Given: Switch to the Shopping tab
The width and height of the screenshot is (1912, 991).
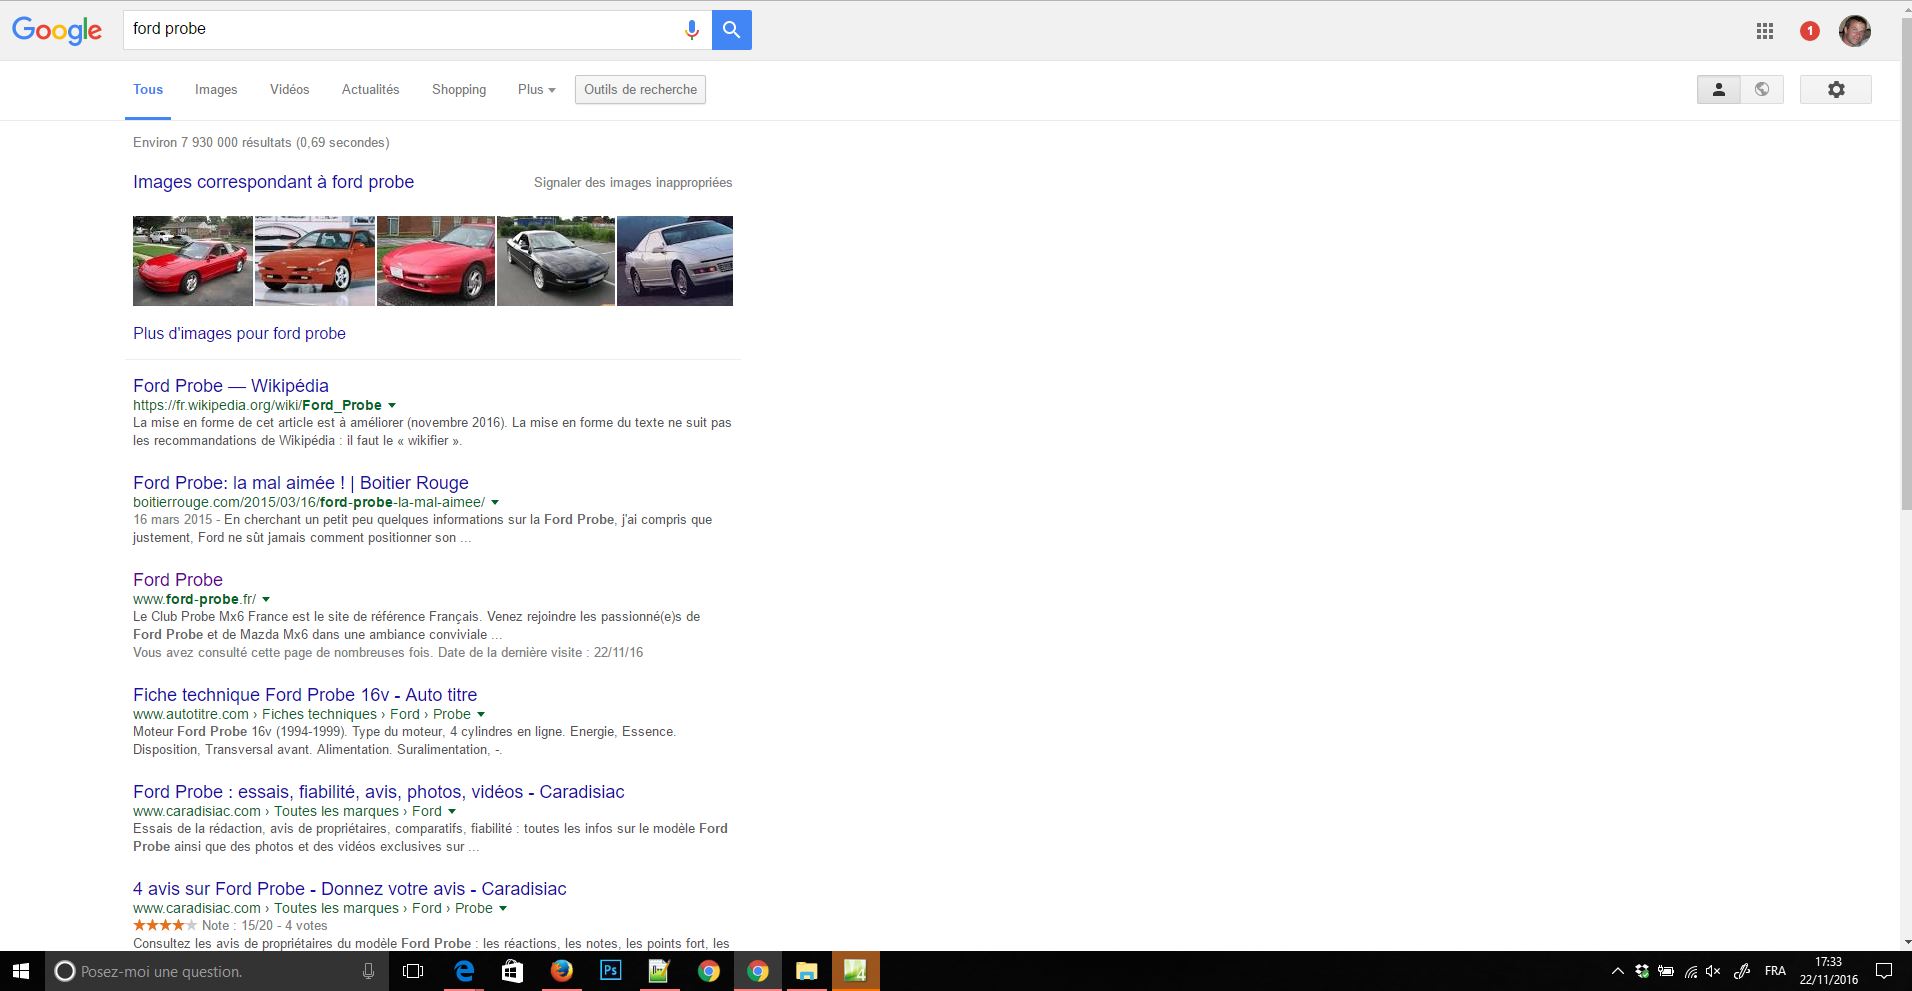Looking at the screenshot, I should [459, 89].
